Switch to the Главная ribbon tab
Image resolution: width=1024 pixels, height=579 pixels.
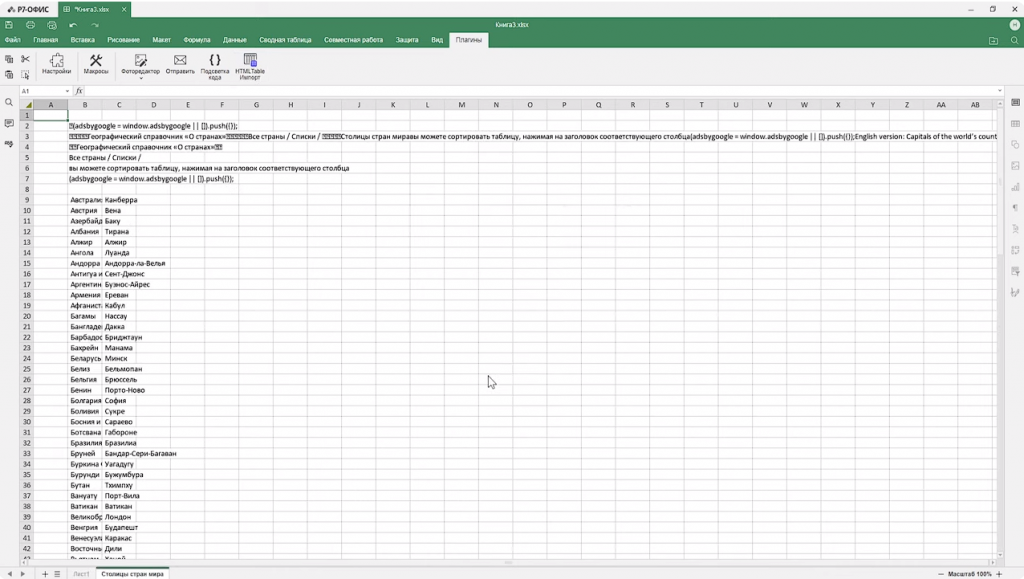click(45, 40)
